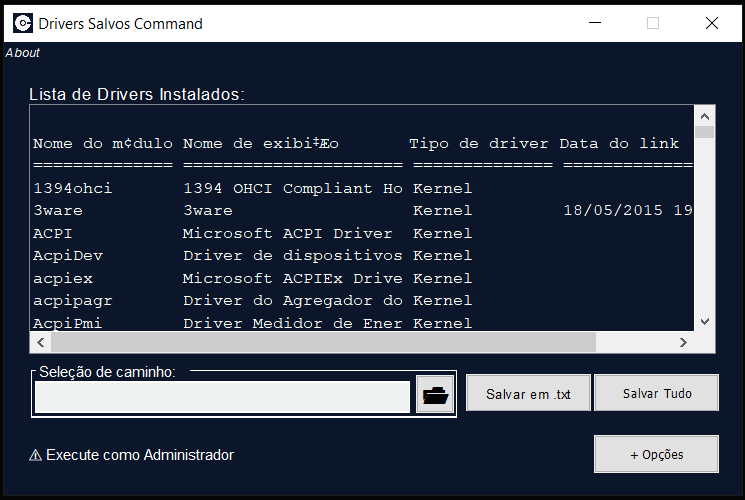Select the 1394ohci driver row

tap(250, 188)
